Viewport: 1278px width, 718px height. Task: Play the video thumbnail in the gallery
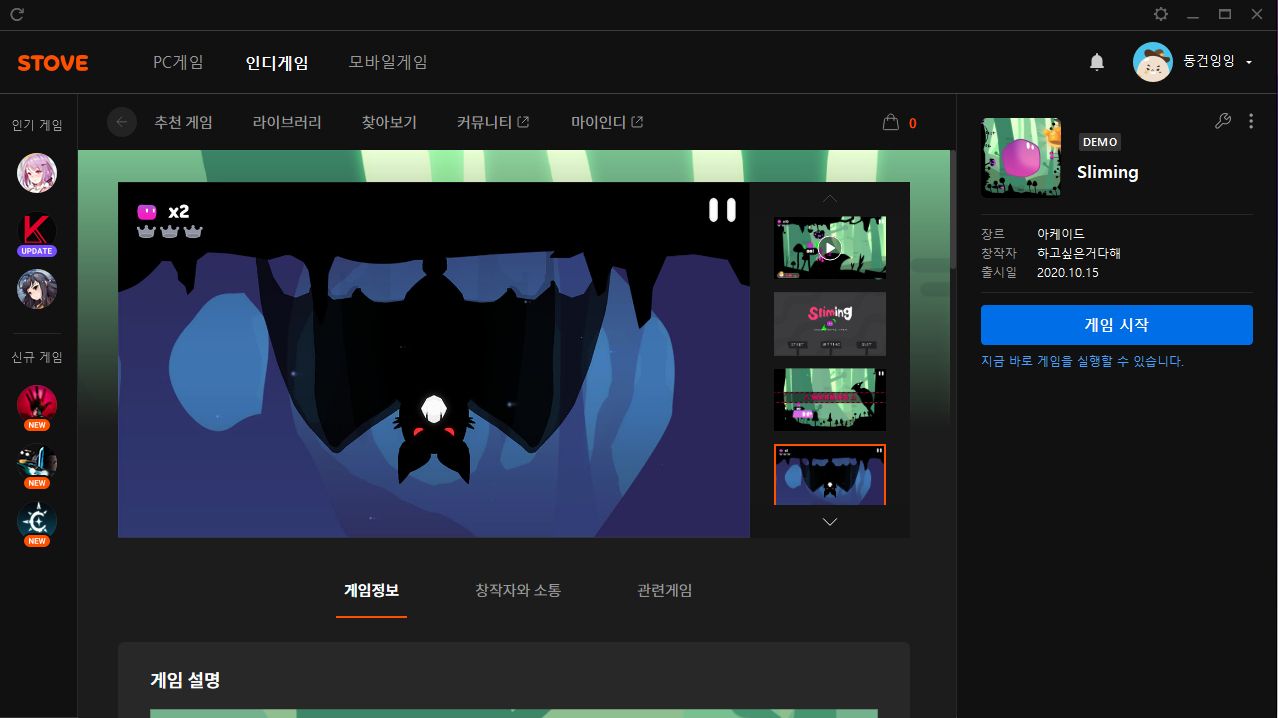point(829,247)
